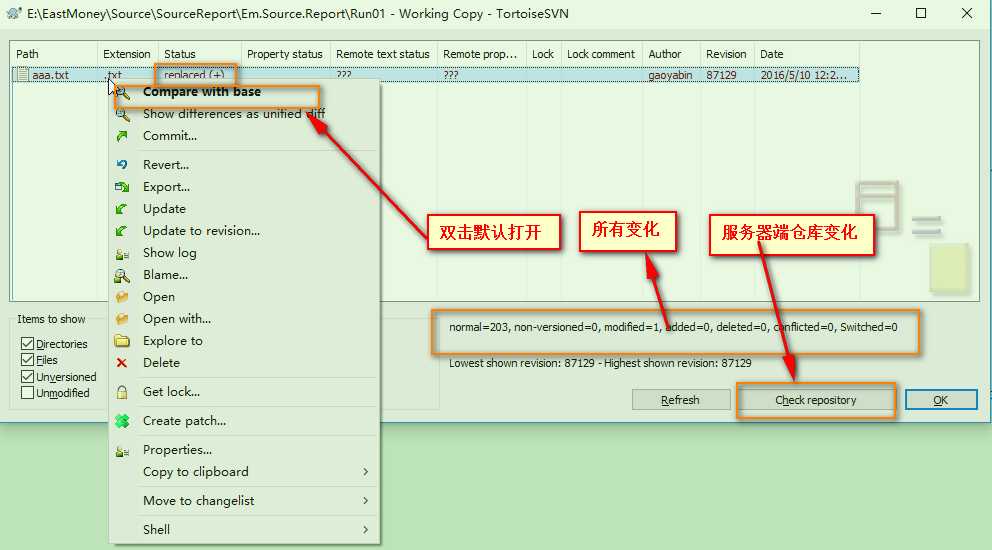Click the unified diff magnifier icon
Image resolution: width=992 pixels, height=550 pixels.
(123, 115)
